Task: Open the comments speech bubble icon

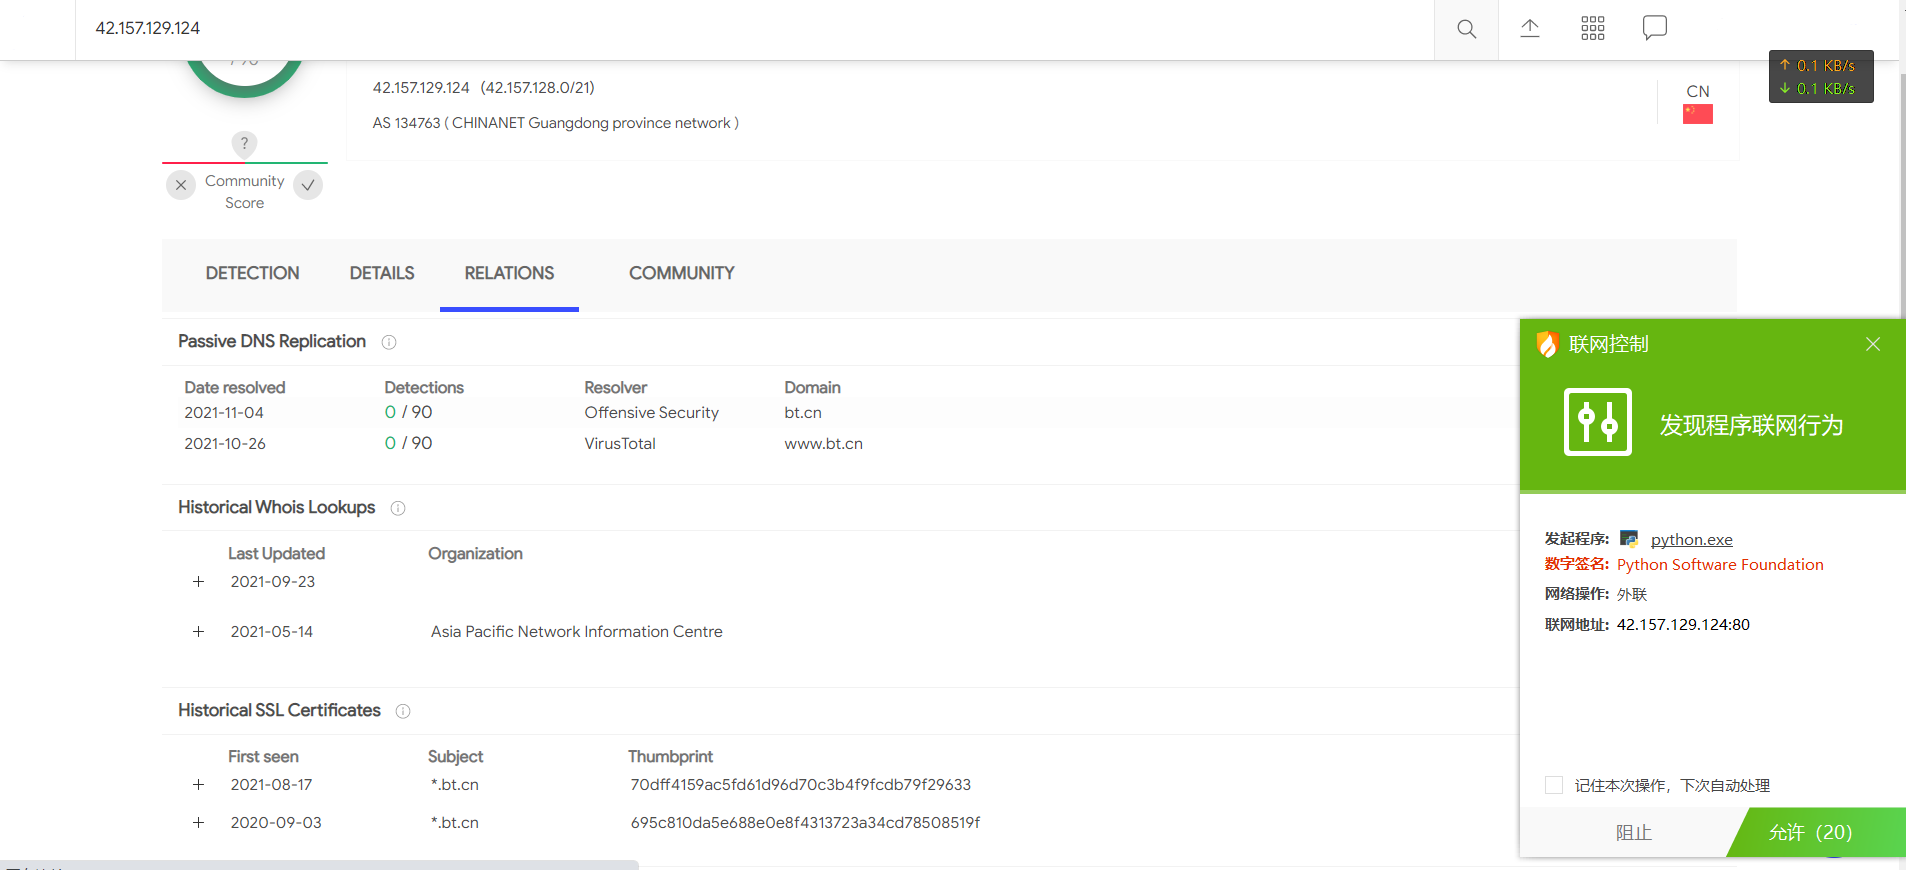Action: [1655, 28]
